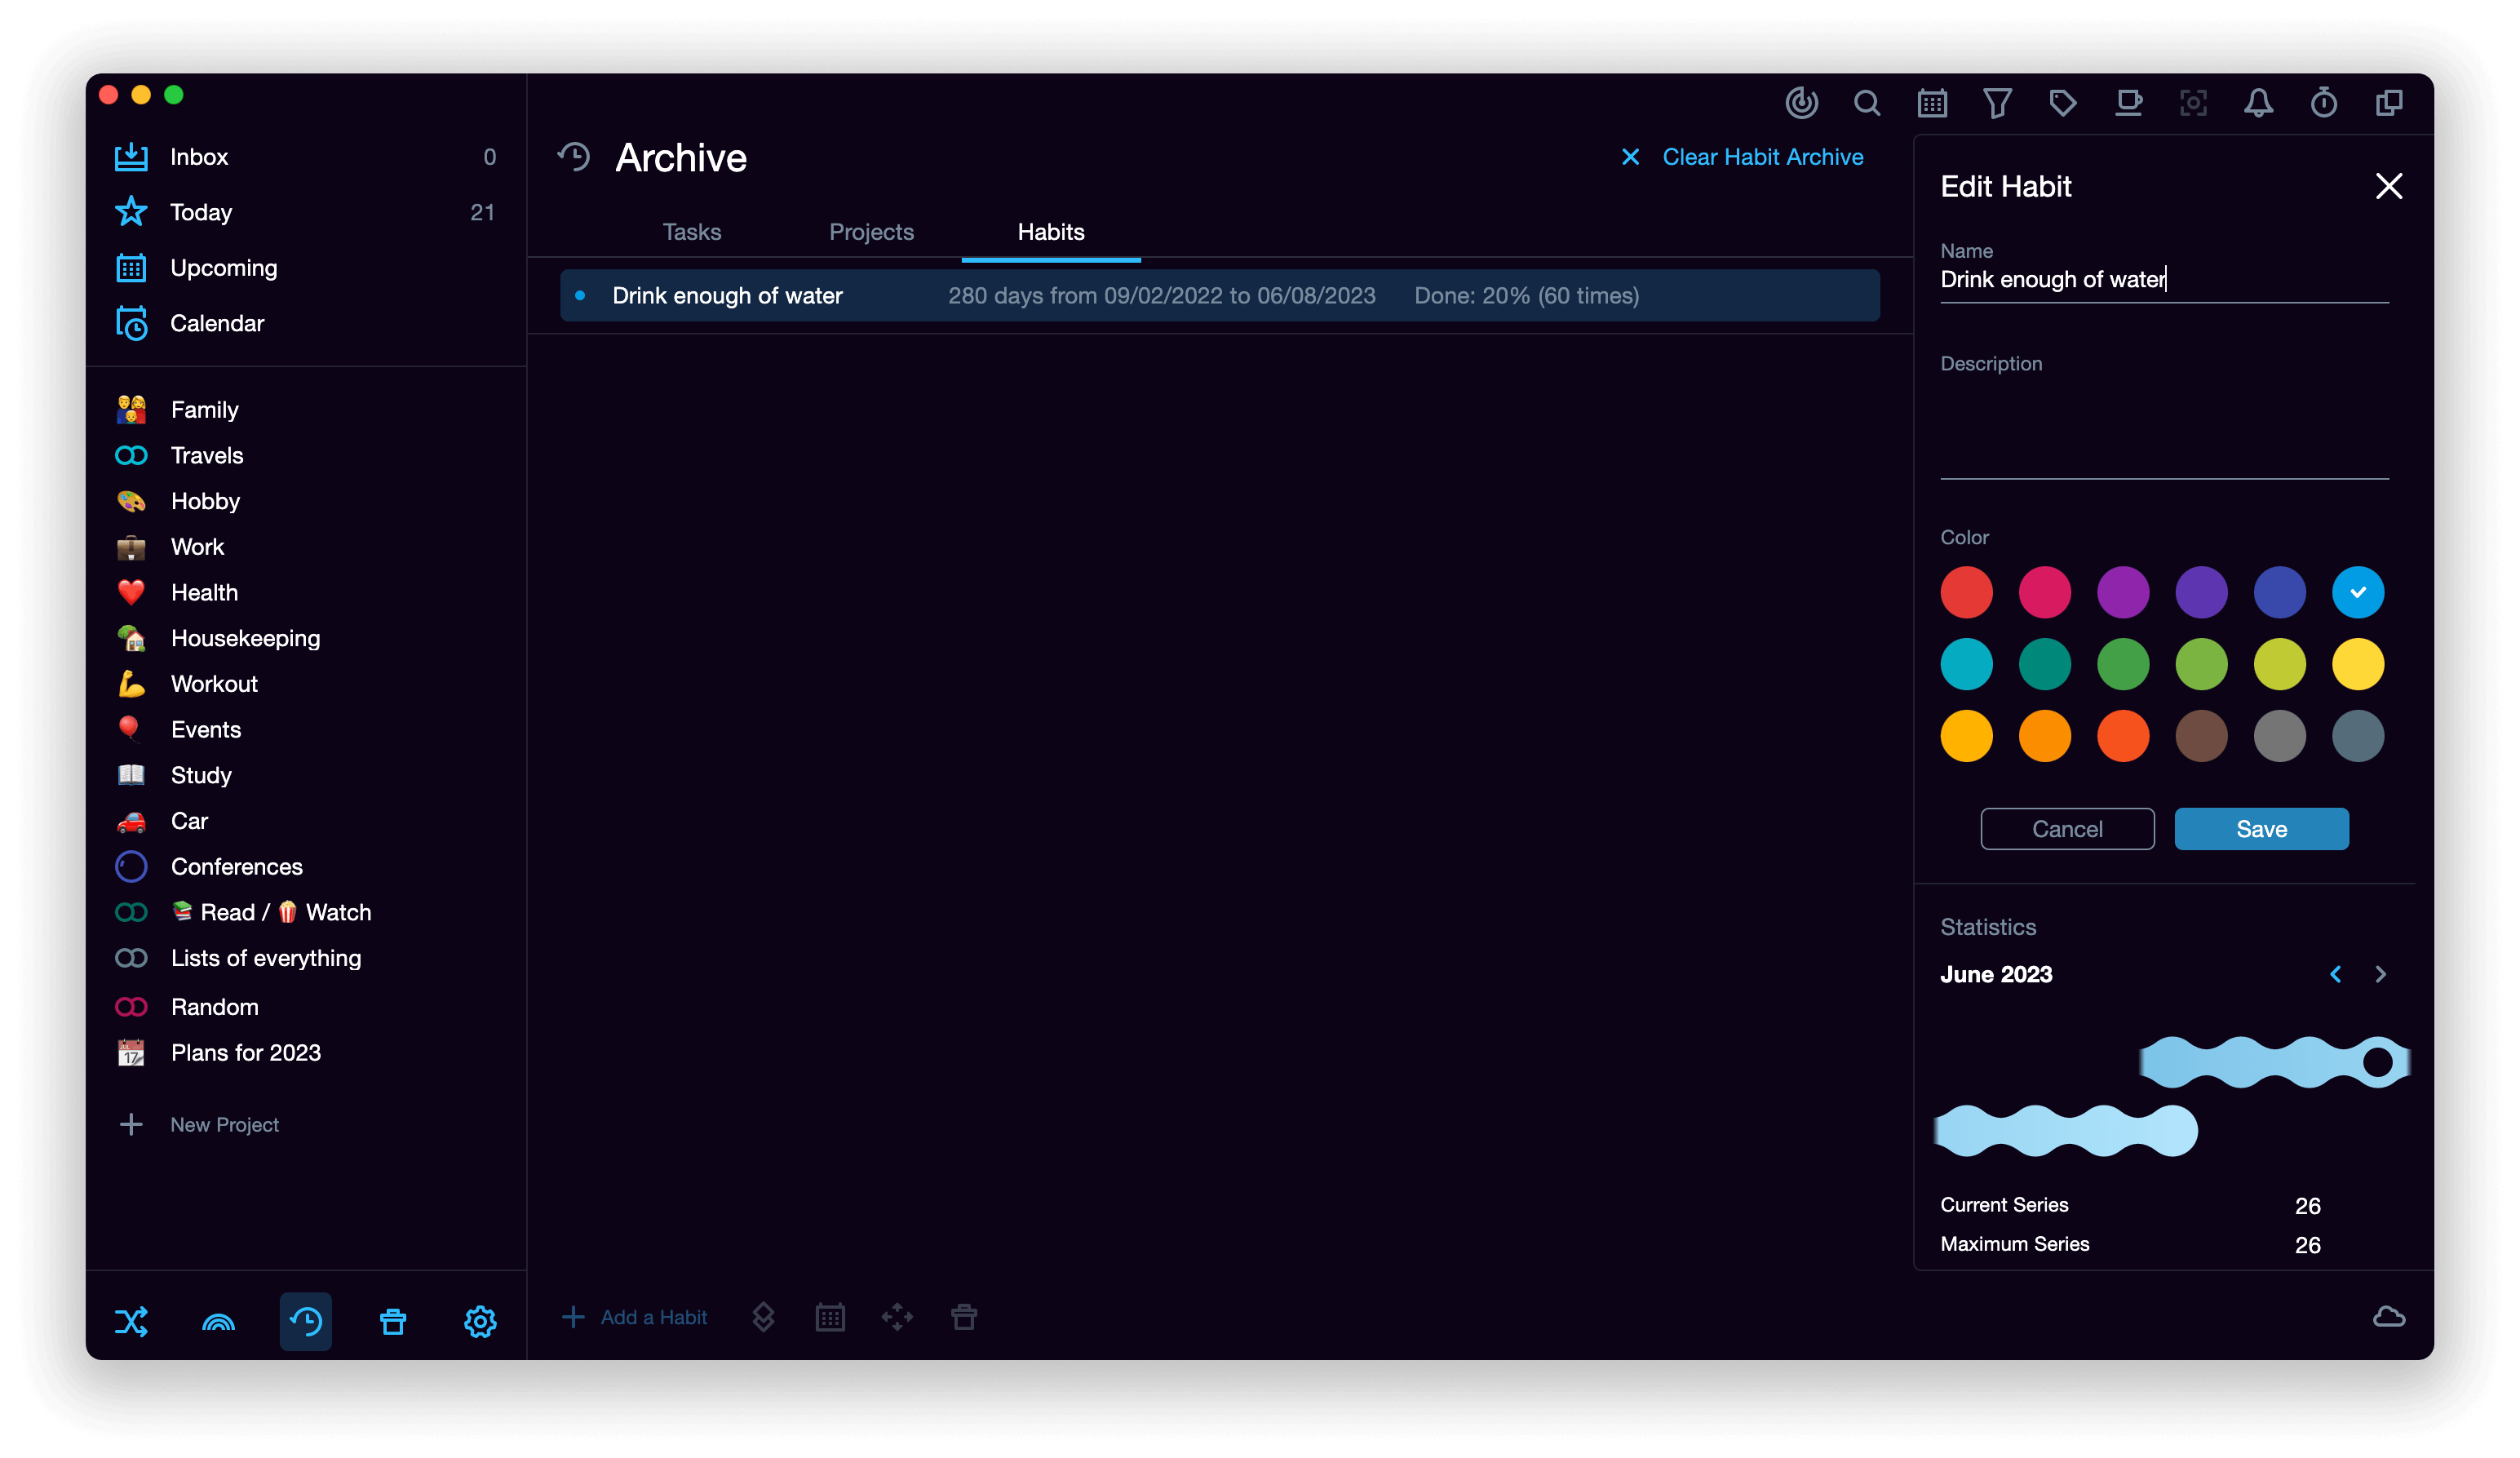Click the shuffle icon in bottom sidebar

click(x=131, y=1321)
